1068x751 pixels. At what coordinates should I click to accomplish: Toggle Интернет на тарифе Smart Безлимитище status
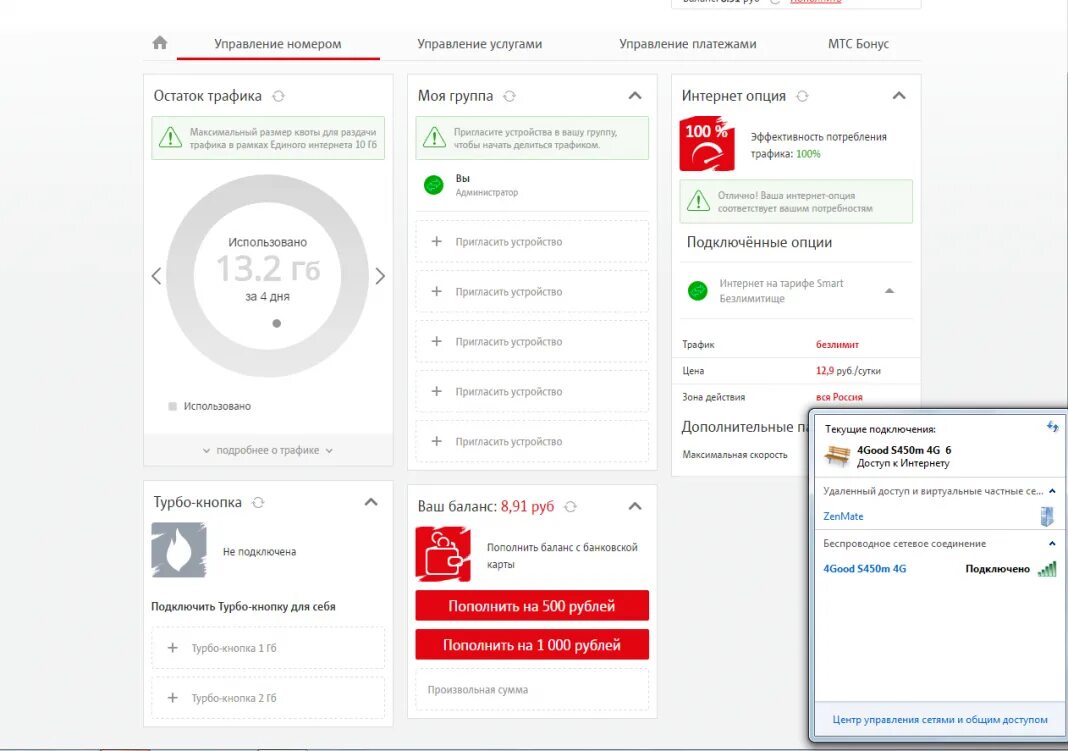[x=697, y=291]
